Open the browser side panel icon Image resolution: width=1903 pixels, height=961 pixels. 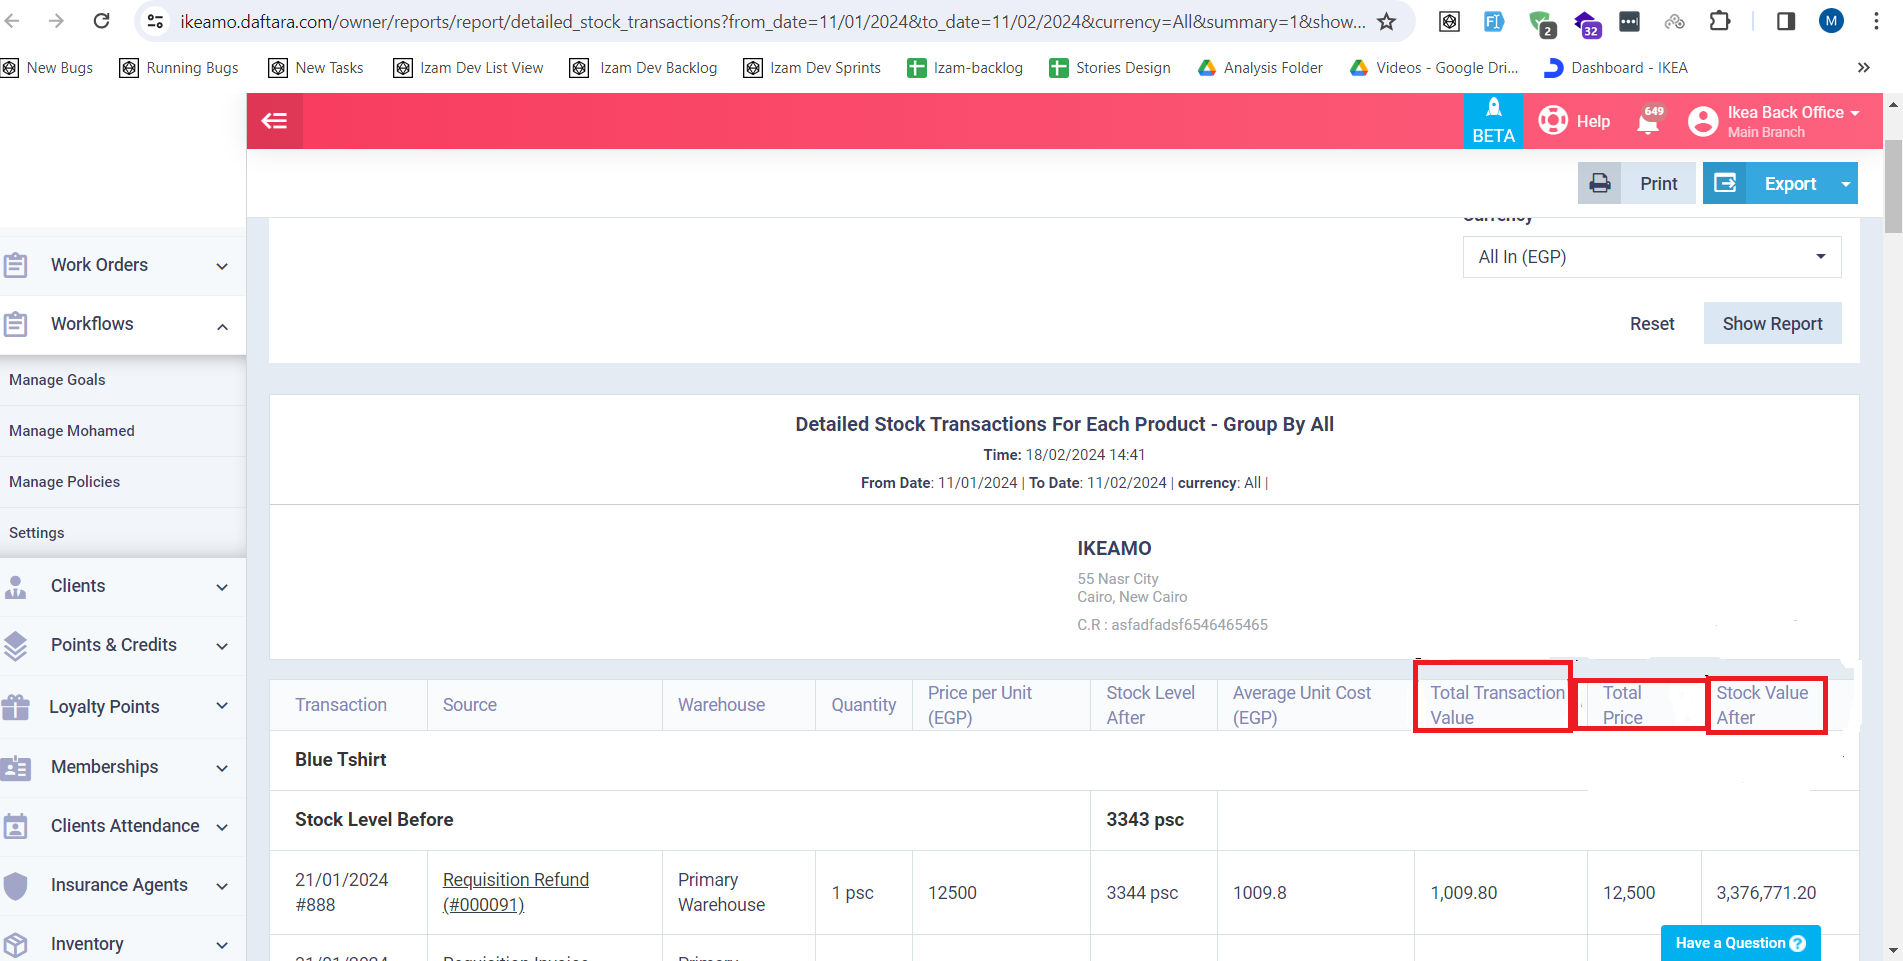click(1785, 21)
